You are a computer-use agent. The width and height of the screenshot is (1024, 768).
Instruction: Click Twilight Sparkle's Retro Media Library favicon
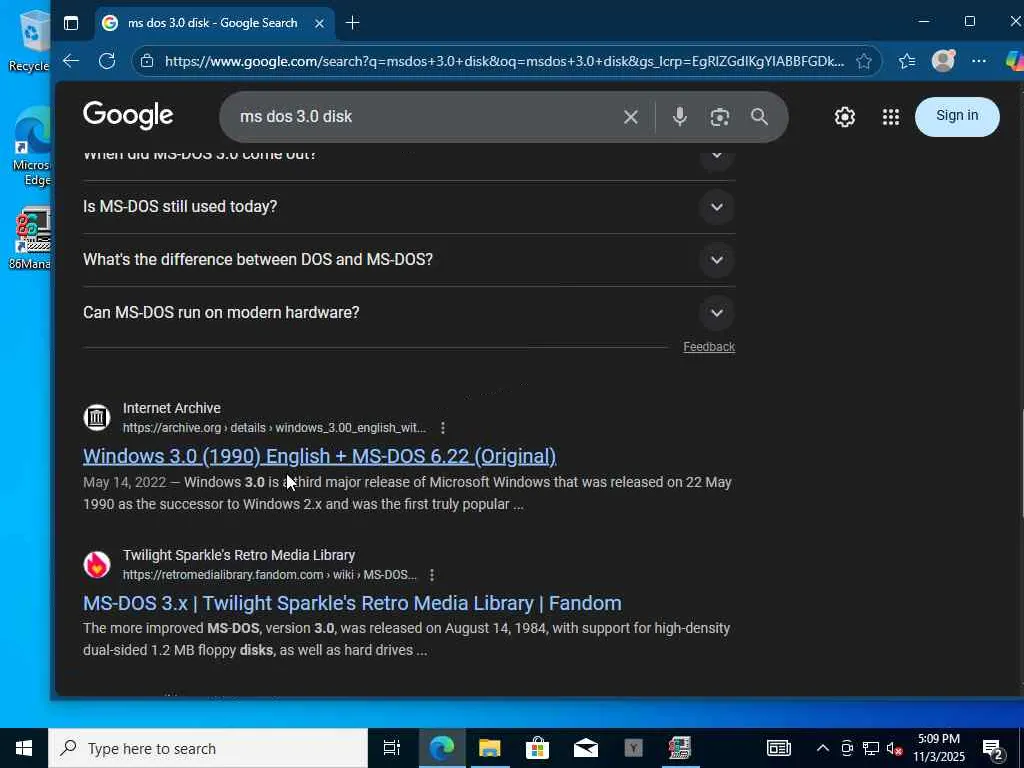97,564
